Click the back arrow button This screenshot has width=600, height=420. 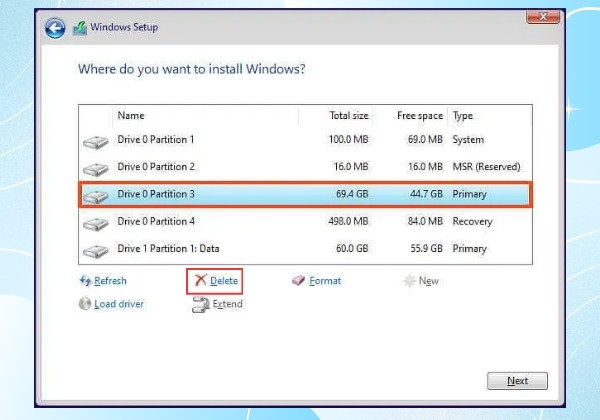pyautogui.click(x=55, y=28)
